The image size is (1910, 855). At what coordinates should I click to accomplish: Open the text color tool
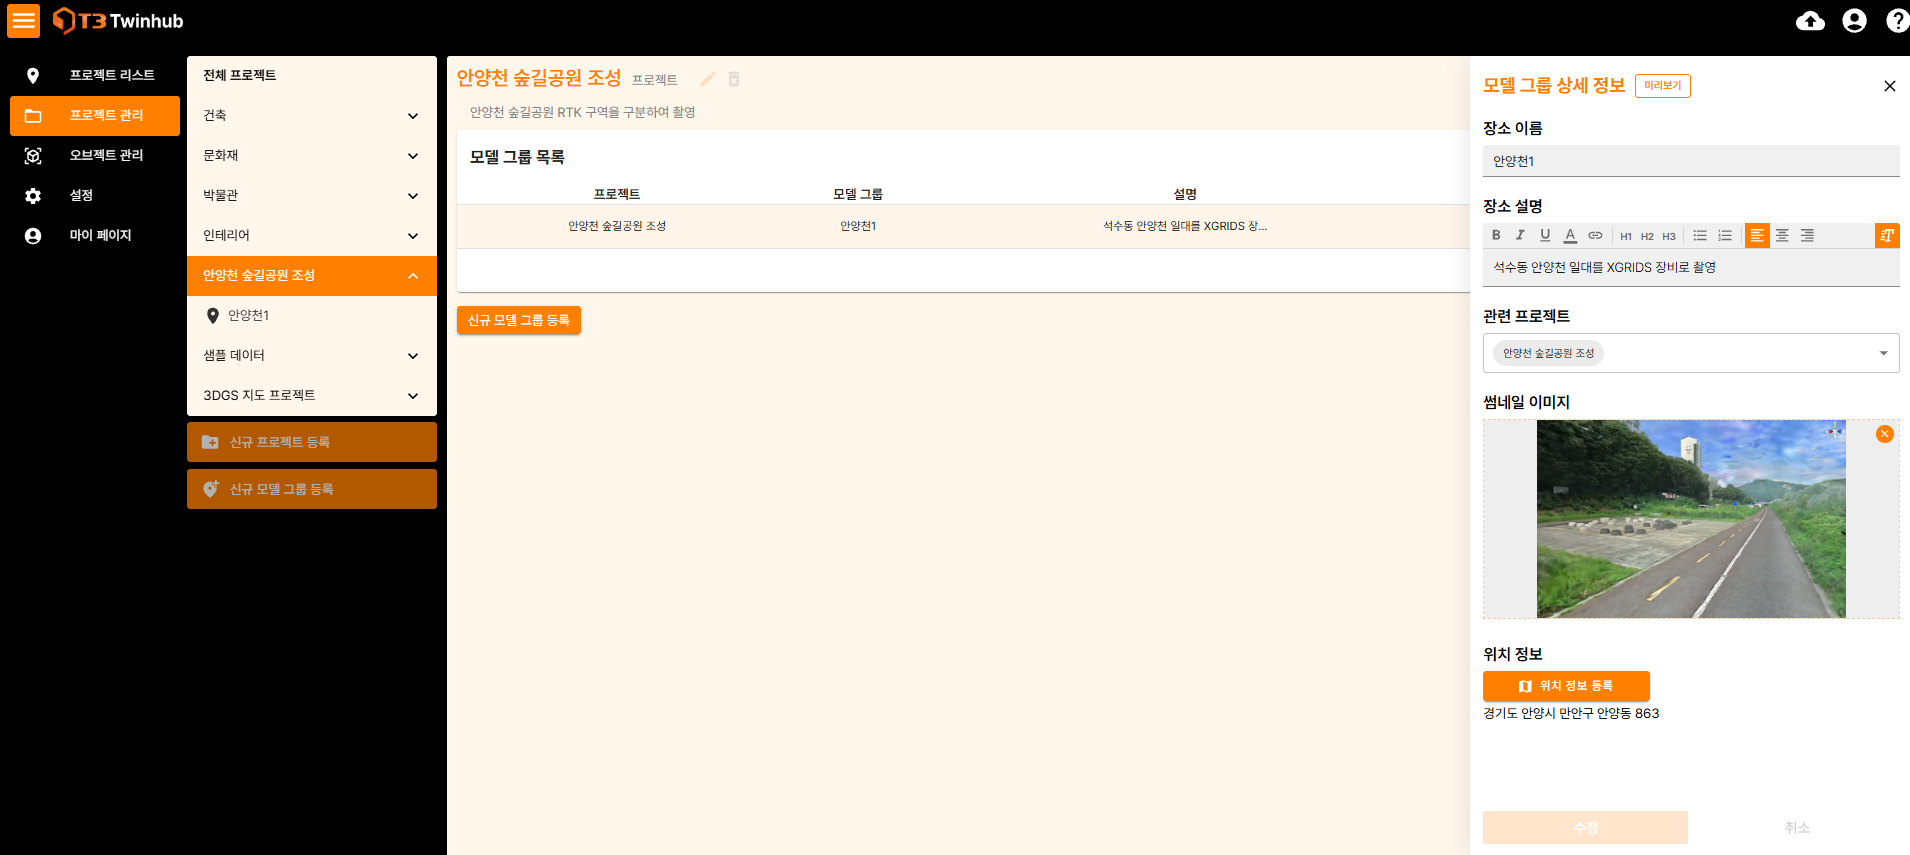pyautogui.click(x=1570, y=235)
